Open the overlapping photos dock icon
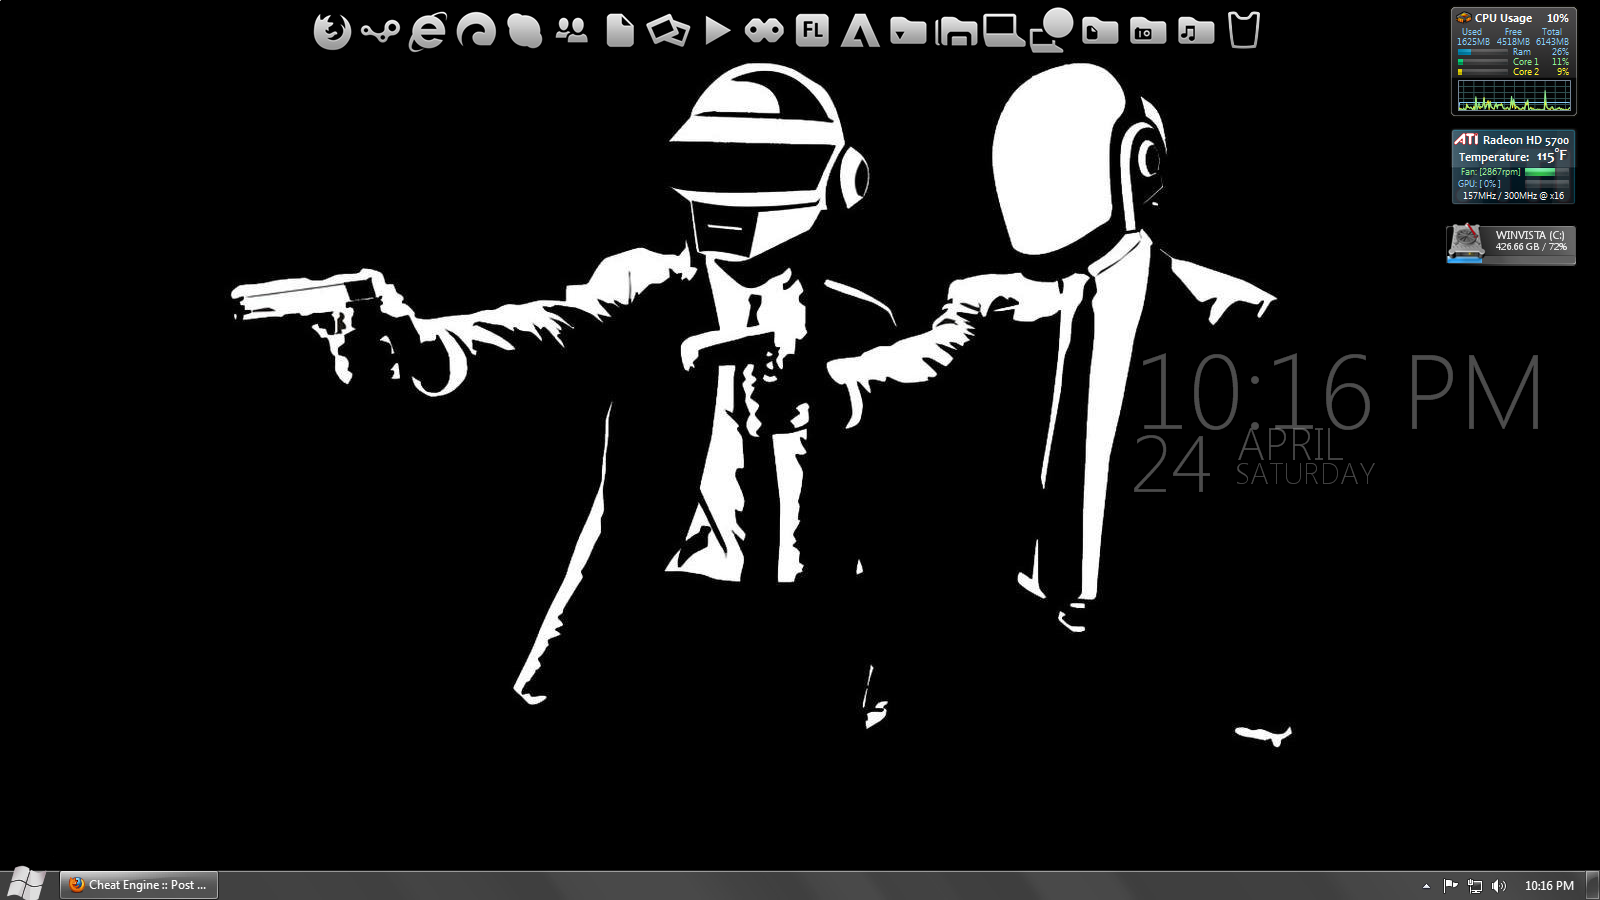Image resolution: width=1600 pixels, height=900 pixels. (668, 31)
